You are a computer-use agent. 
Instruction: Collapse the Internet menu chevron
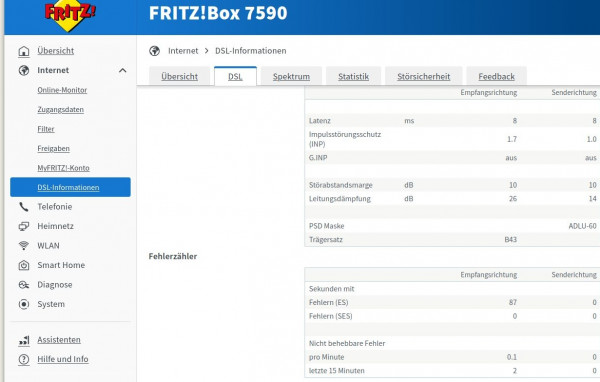click(x=122, y=70)
